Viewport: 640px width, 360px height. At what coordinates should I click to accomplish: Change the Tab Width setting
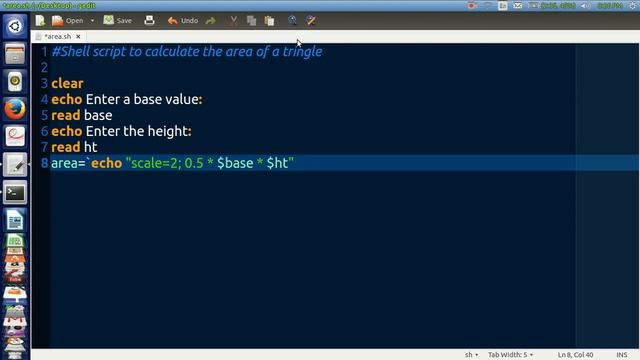pos(511,355)
